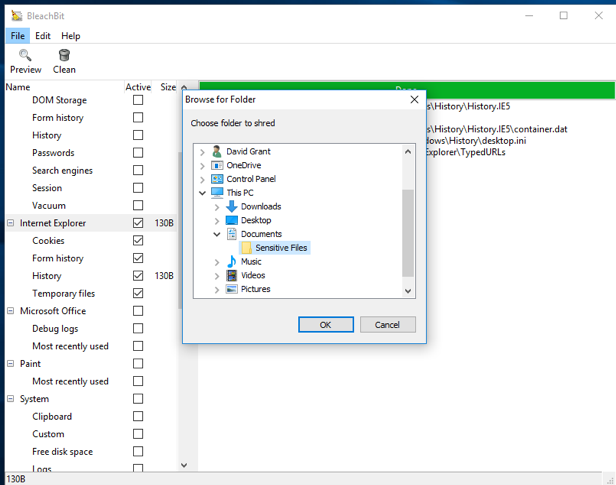Click the Clean trash can icon
Image resolution: width=616 pixels, height=485 pixels.
tap(64, 55)
